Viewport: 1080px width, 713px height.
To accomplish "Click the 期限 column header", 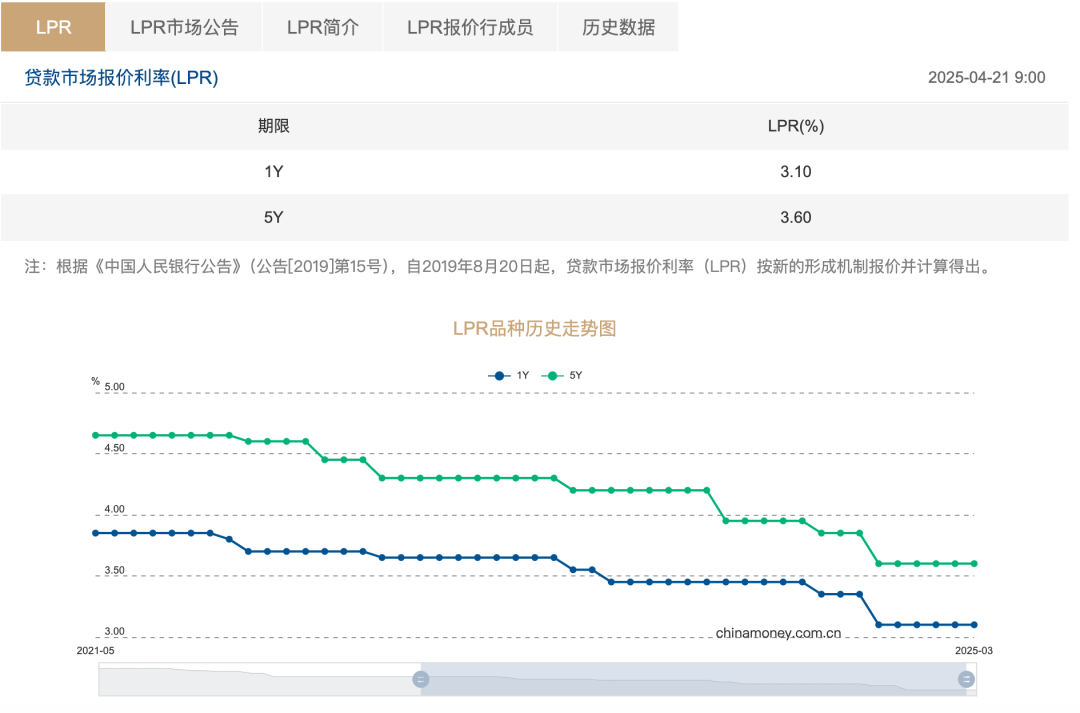I will click(273, 126).
